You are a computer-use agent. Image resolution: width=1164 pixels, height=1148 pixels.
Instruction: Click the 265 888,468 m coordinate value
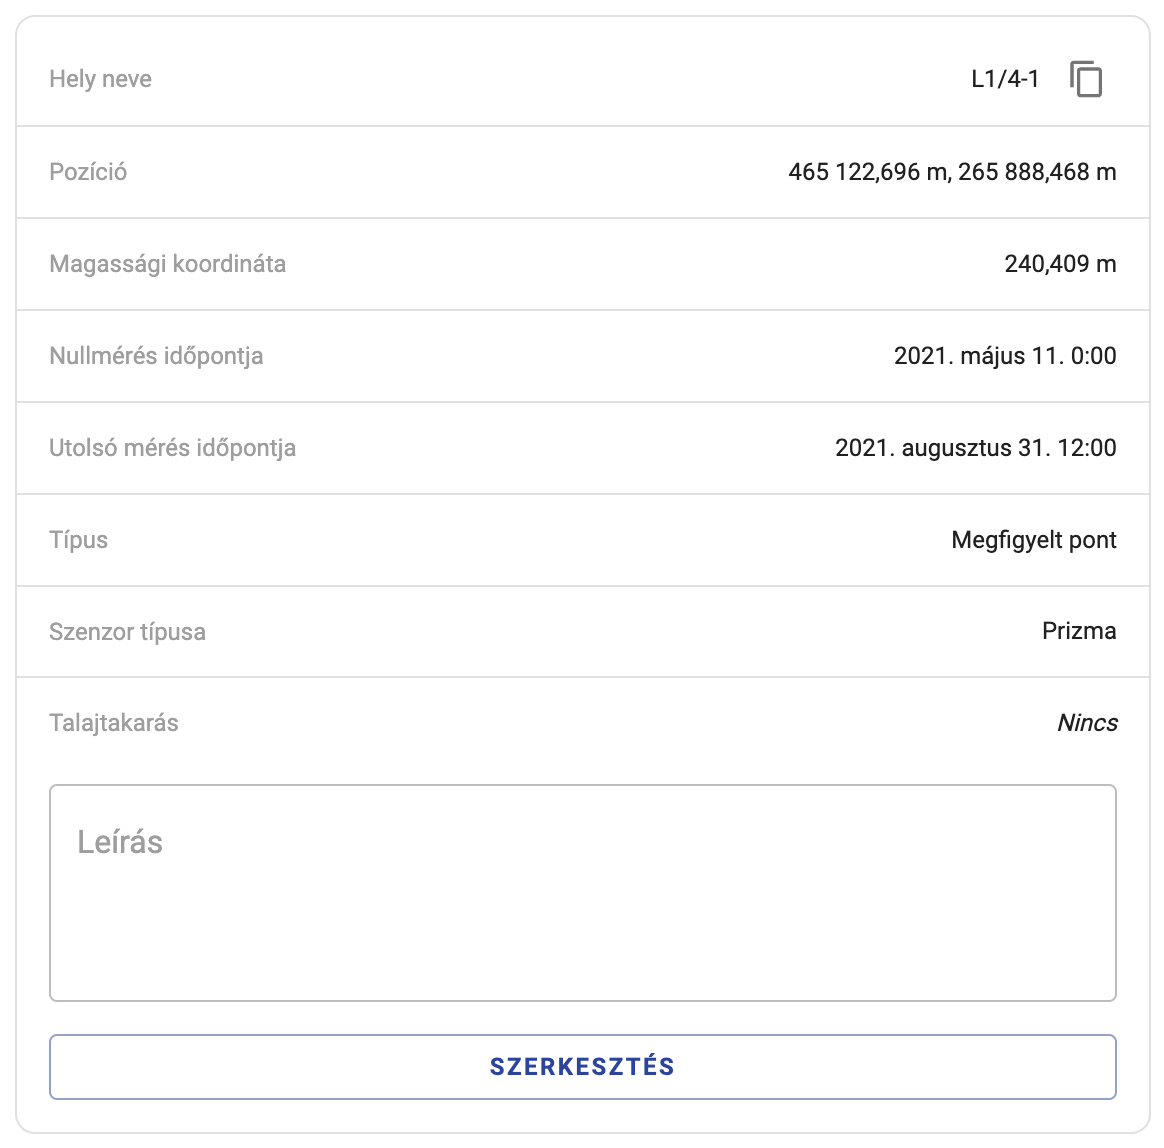(1037, 172)
